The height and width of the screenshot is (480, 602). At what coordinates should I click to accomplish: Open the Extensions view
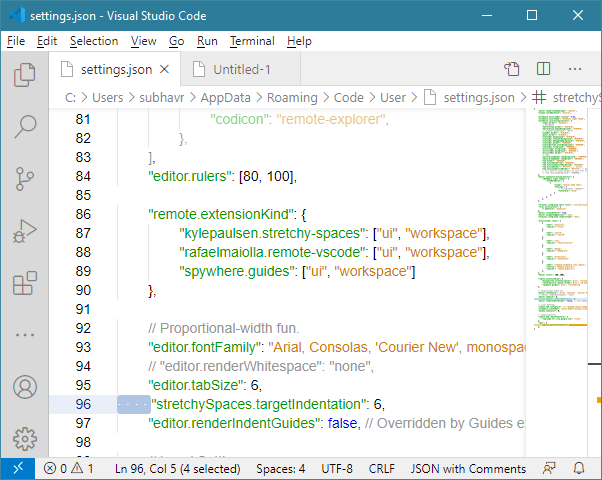[25, 283]
